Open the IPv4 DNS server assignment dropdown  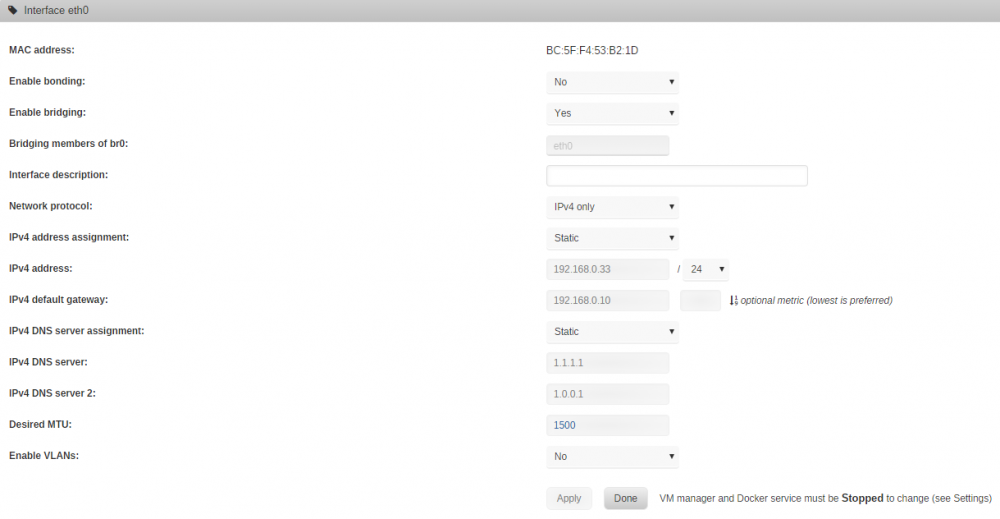pos(612,332)
